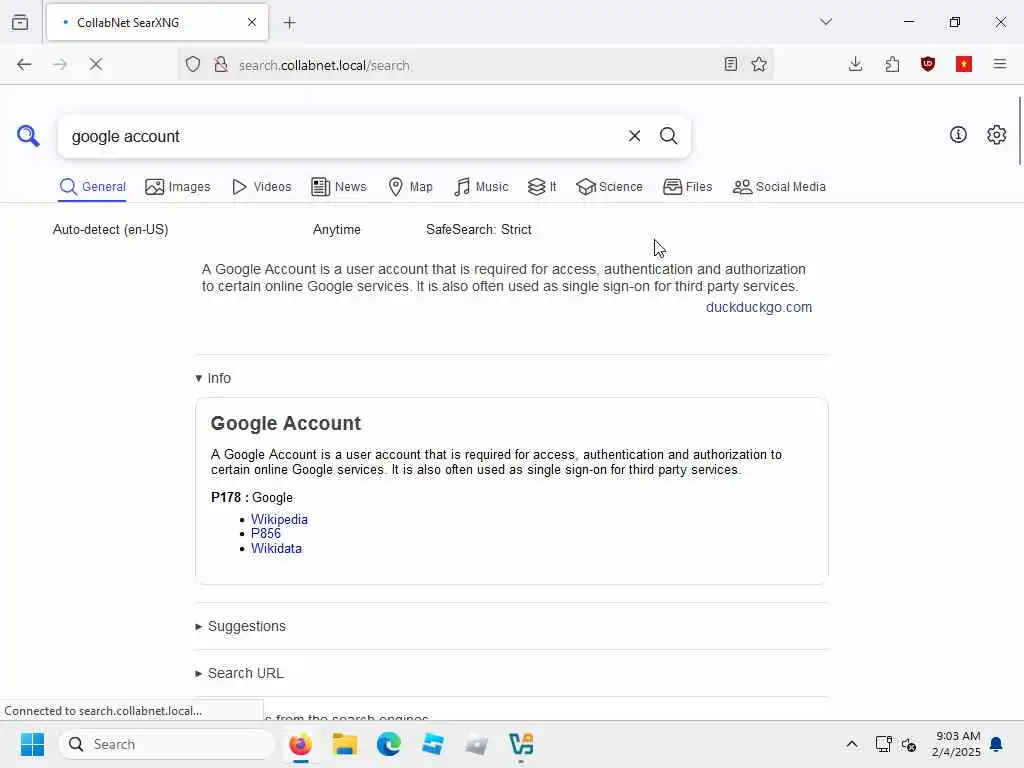
Task: Click the taskbar Search box
Action: click(x=167, y=744)
